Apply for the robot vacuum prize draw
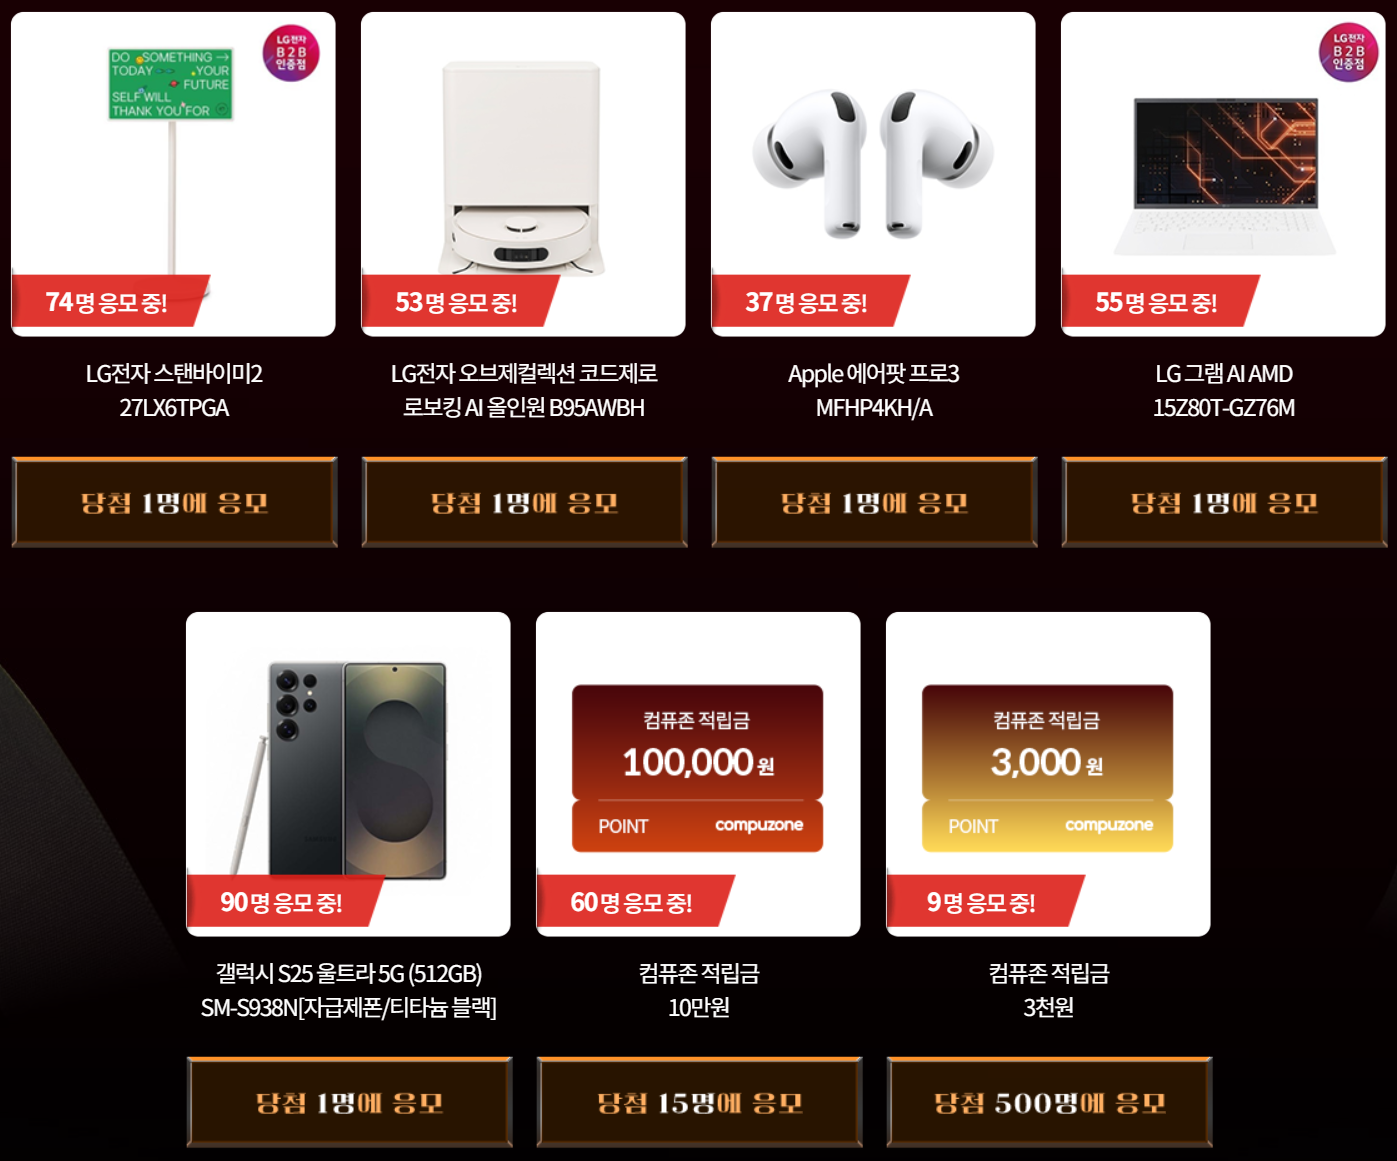Screen dimensions: 1397x1161 [524, 502]
